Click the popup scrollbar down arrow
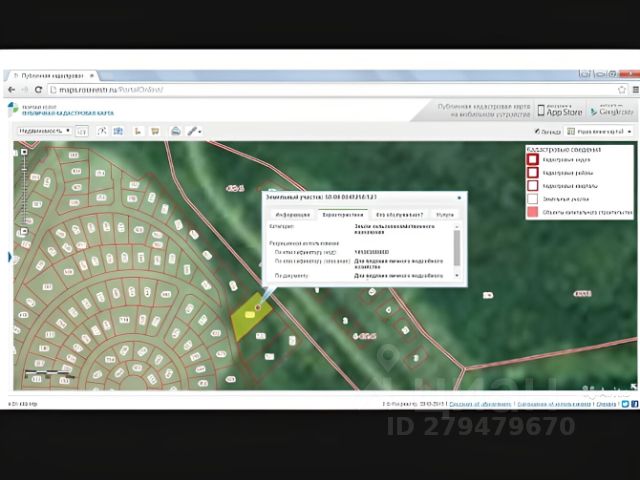The width and height of the screenshot is (640, 480). [x=457, y=276]
